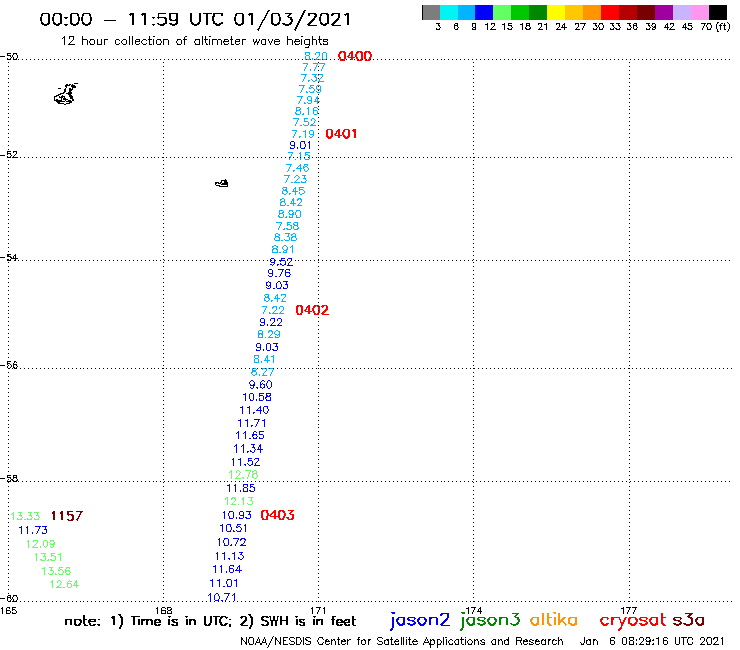Screen dimensions: 740x650
Task: Select the 0403 time stamp
Action: (278, 515)
